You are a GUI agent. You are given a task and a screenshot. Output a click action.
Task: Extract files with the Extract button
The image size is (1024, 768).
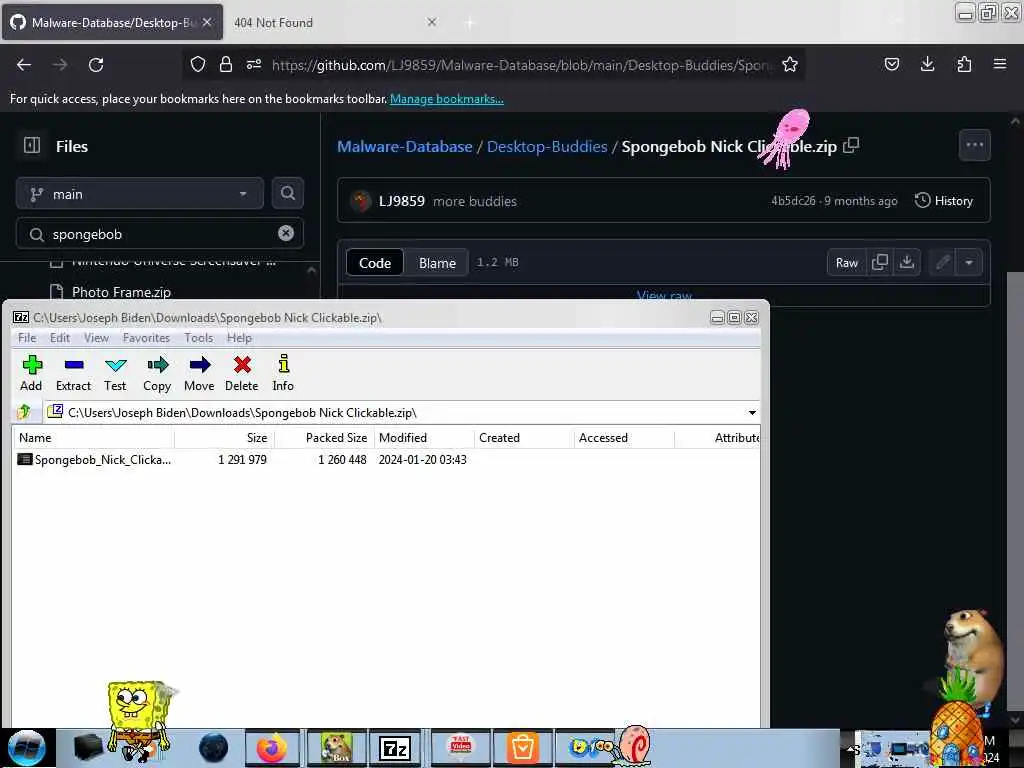[73, 373]
